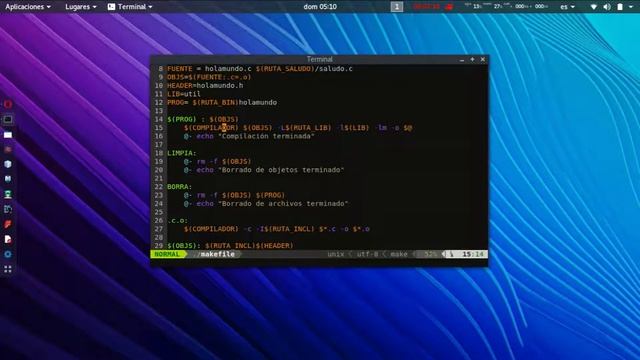
Task: Click the 52% file percentage in status line
Action: coord(430,254)
